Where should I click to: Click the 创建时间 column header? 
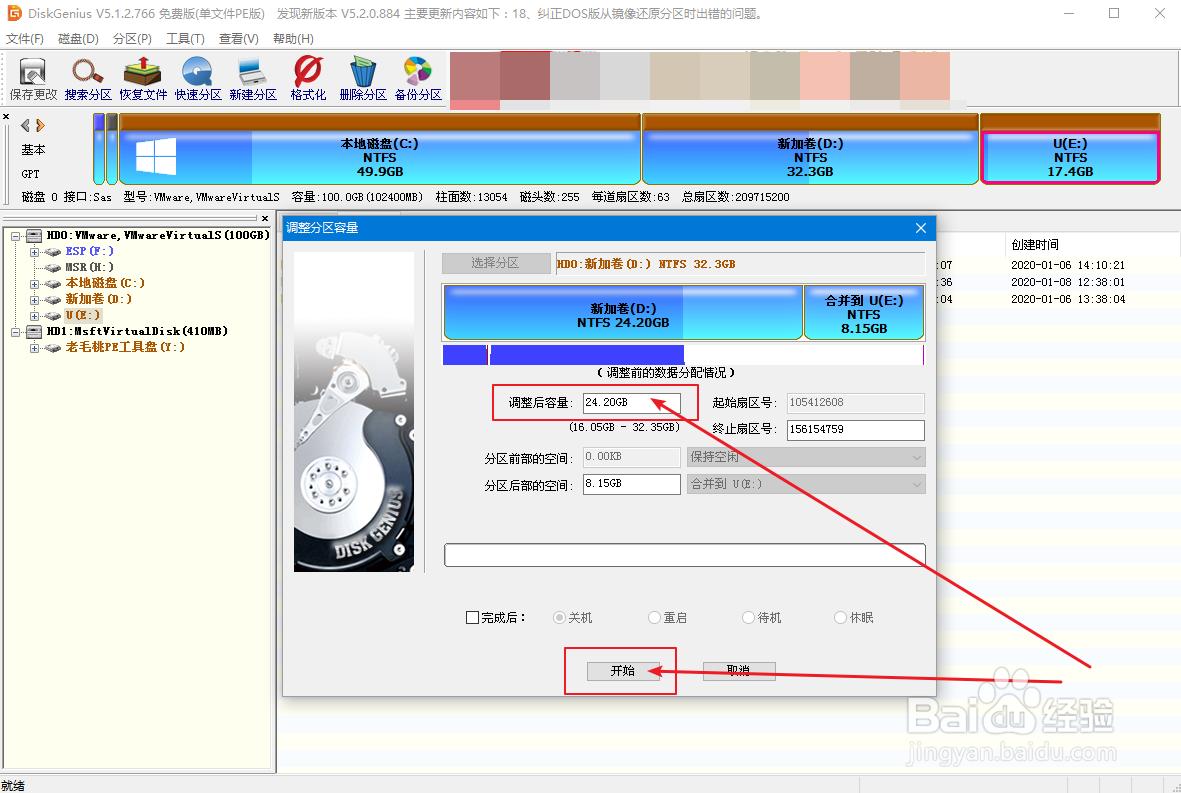click(x=1035, y=245)
